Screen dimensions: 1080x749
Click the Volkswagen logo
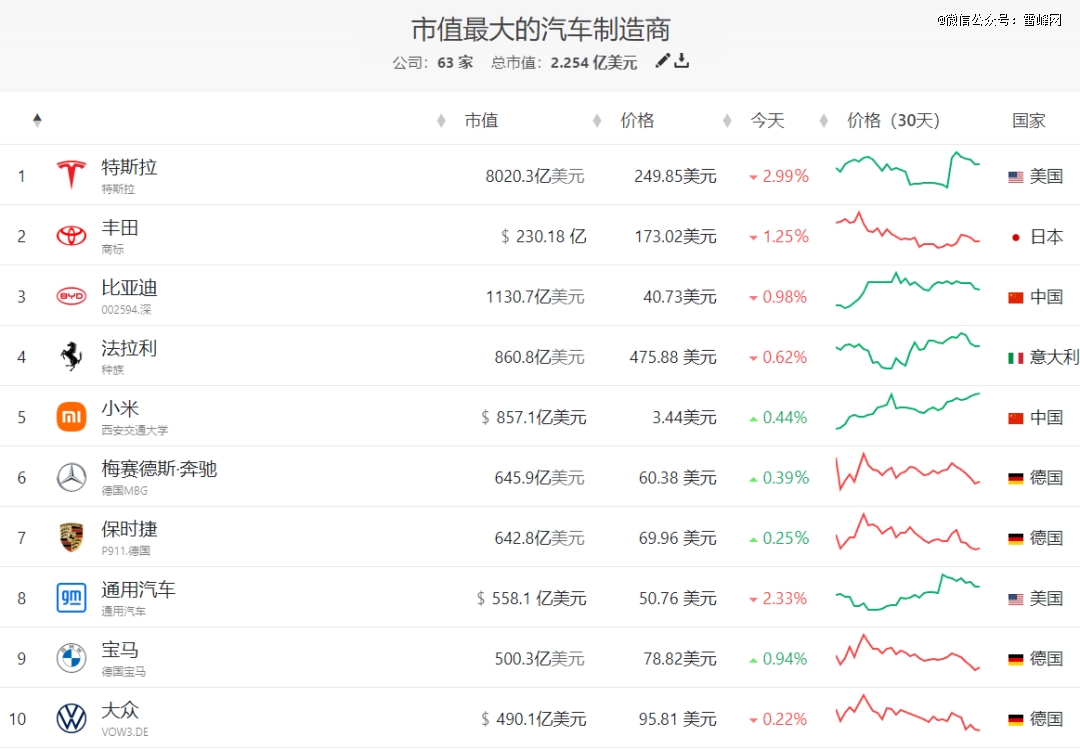click(71, 719)
